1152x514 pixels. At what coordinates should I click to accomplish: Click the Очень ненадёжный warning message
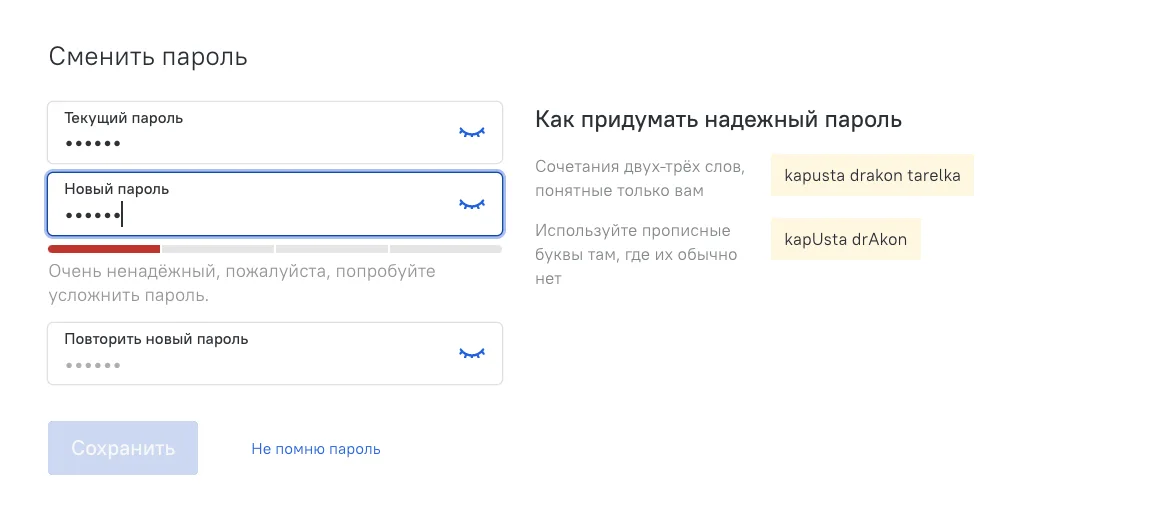(242, 283)
